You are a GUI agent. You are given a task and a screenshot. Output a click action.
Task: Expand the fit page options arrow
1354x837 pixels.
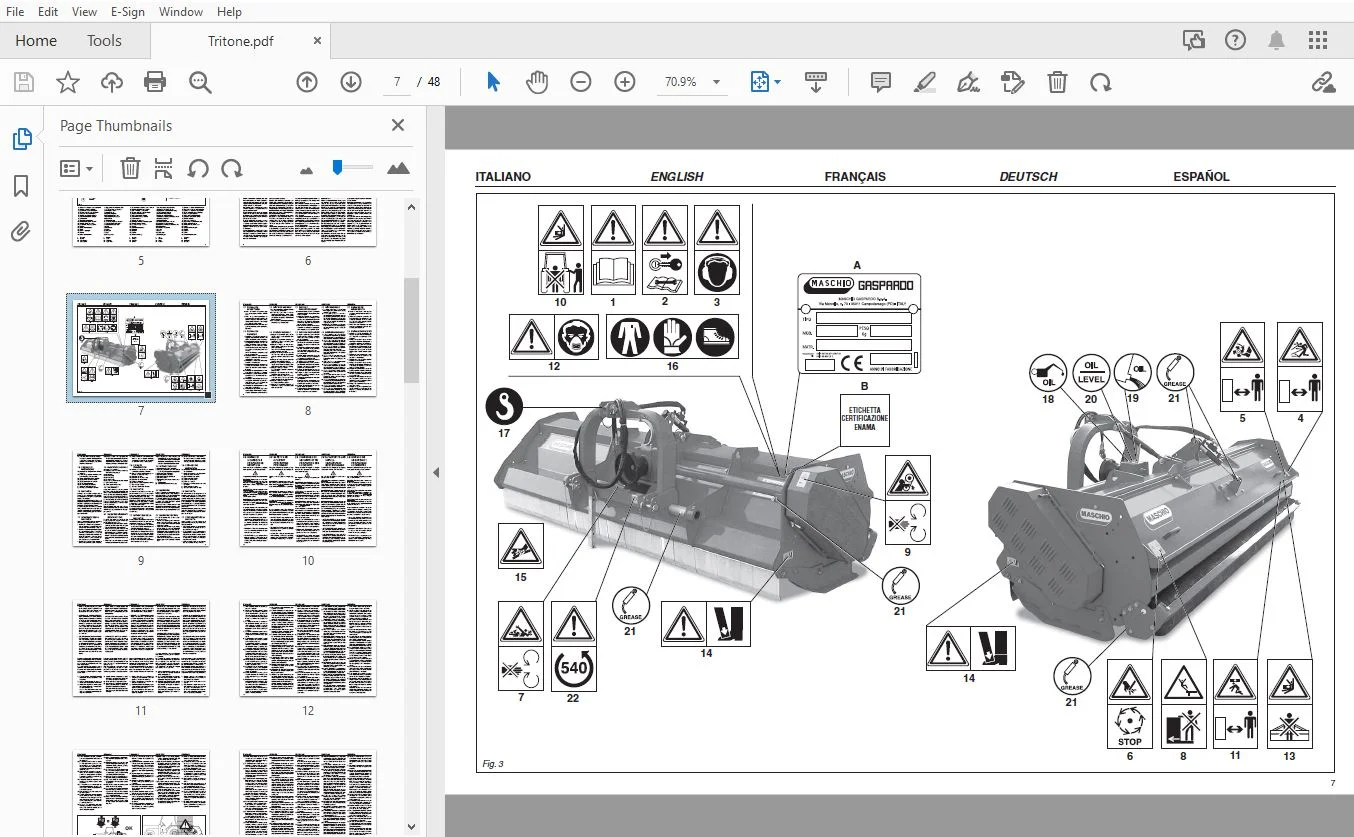pyautogui.click(x=778, y=82)
